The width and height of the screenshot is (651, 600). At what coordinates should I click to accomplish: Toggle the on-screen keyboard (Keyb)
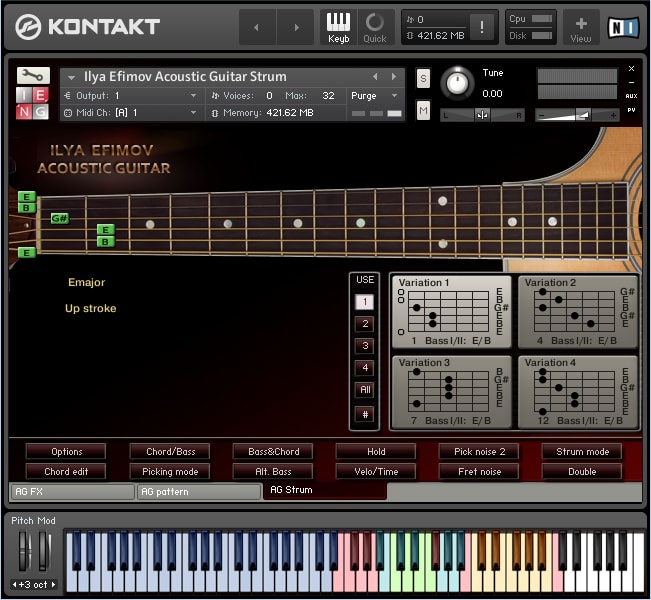[x=338, y=27]
